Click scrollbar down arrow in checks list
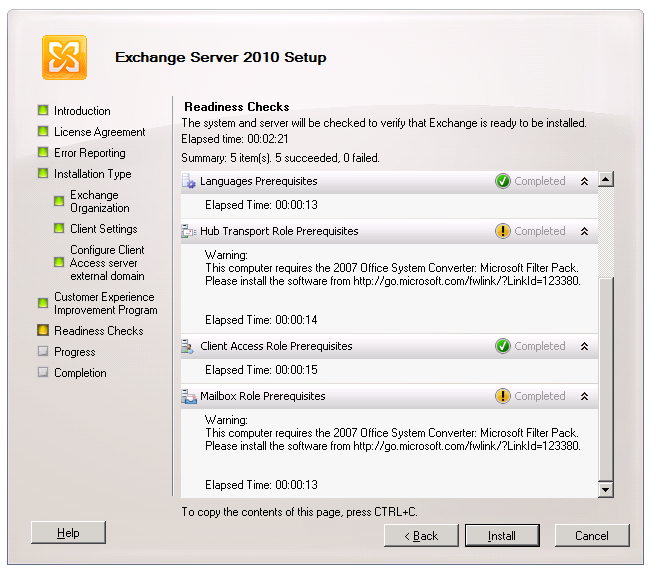This screenshot has width=668, height=581. click(606, 490)
